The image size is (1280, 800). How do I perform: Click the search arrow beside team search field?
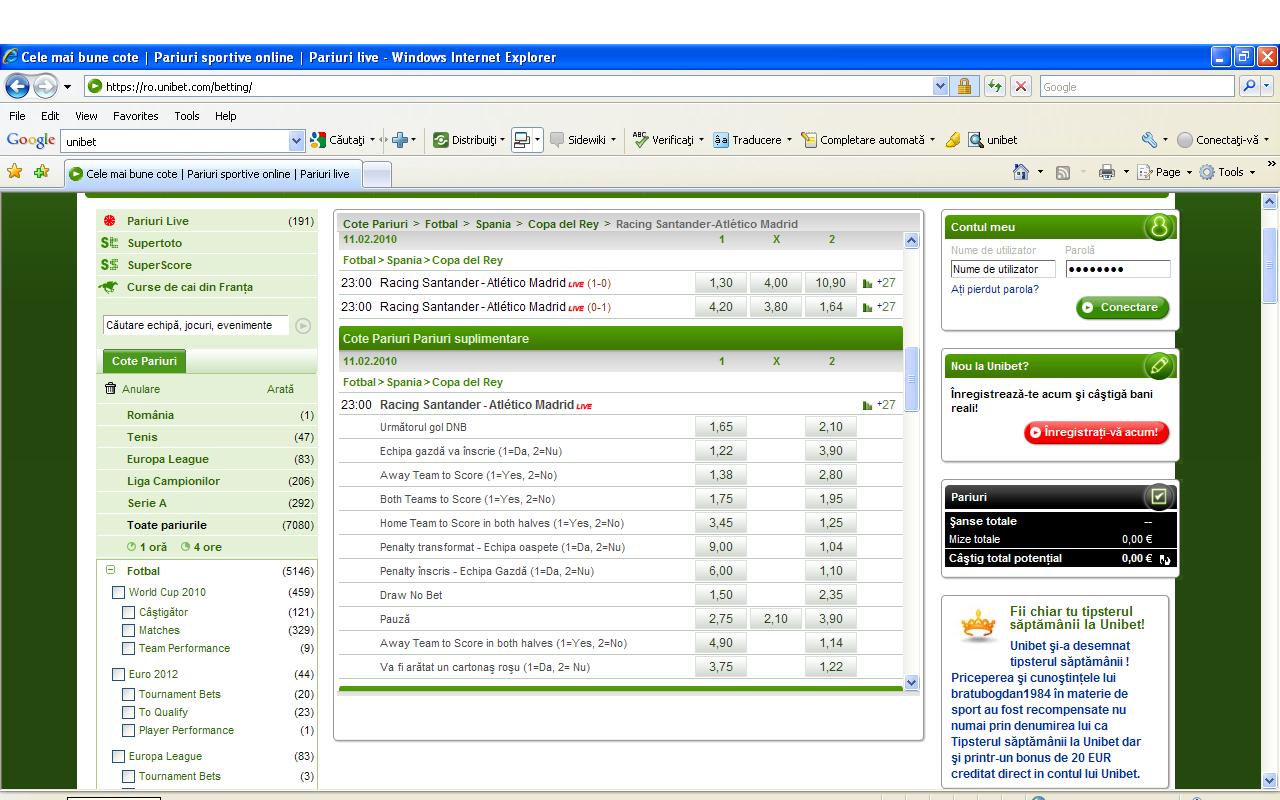(x=302, y=325)
